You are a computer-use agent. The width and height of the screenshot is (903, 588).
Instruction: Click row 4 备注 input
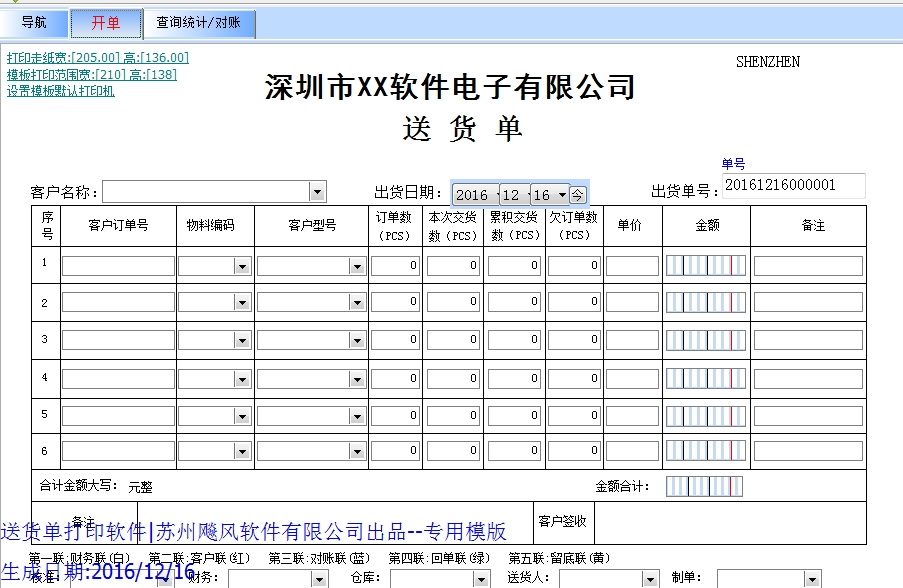pos(809,379)
